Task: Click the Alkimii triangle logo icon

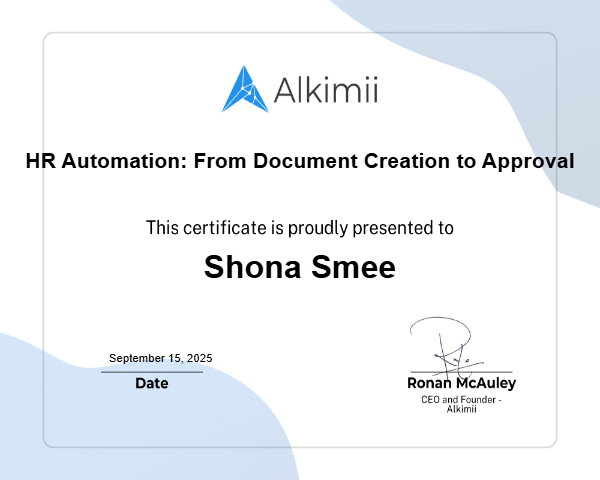Action: tap(245, 89)
